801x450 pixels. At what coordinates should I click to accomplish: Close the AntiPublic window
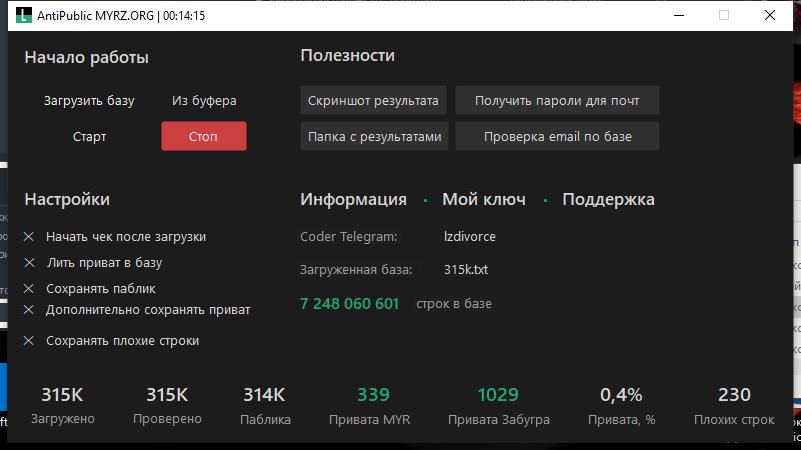(770, 16)
